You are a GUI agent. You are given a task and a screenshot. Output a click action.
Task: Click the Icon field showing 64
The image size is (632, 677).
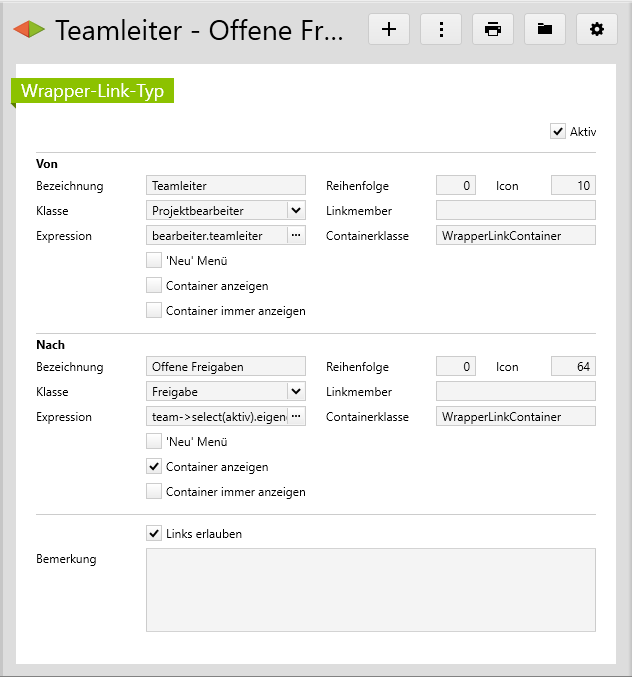point(573,367)
